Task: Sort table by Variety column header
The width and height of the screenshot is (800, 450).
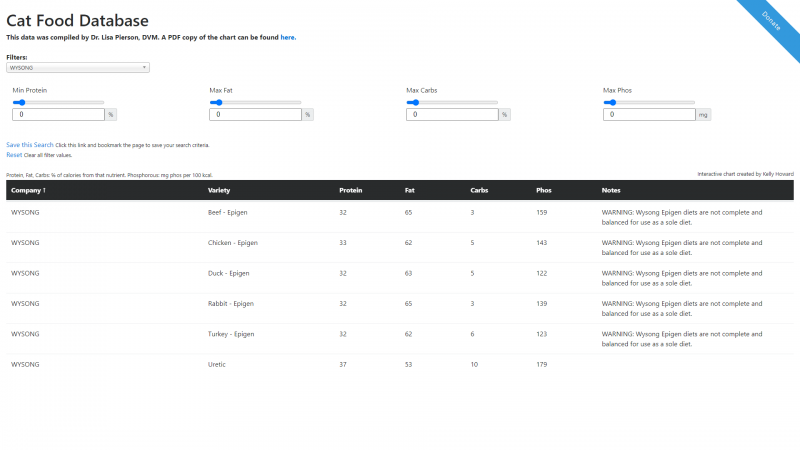Action: pyautogui.click(x=219, y=190)
